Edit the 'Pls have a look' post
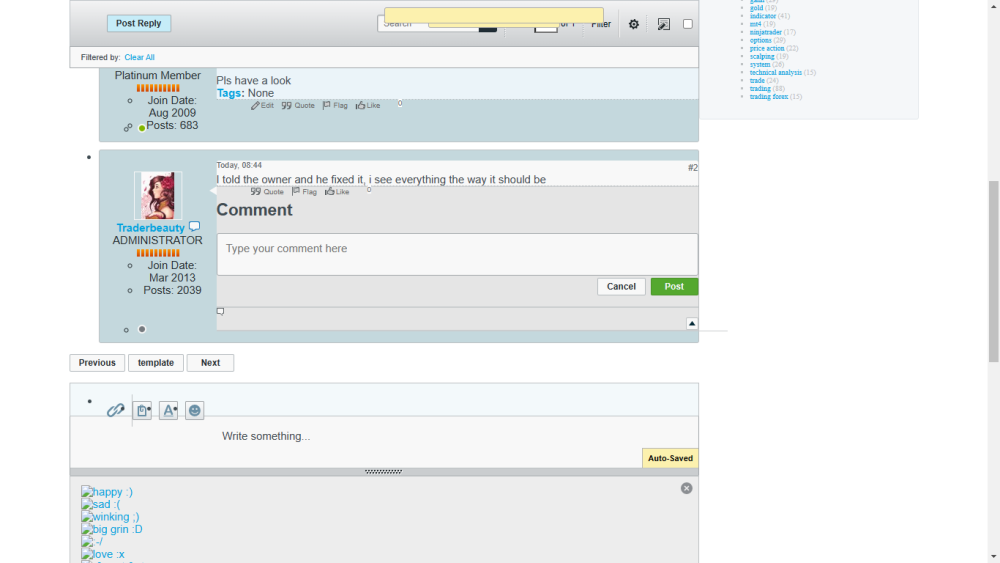The image size is (1000, 563). coord(262,105)
